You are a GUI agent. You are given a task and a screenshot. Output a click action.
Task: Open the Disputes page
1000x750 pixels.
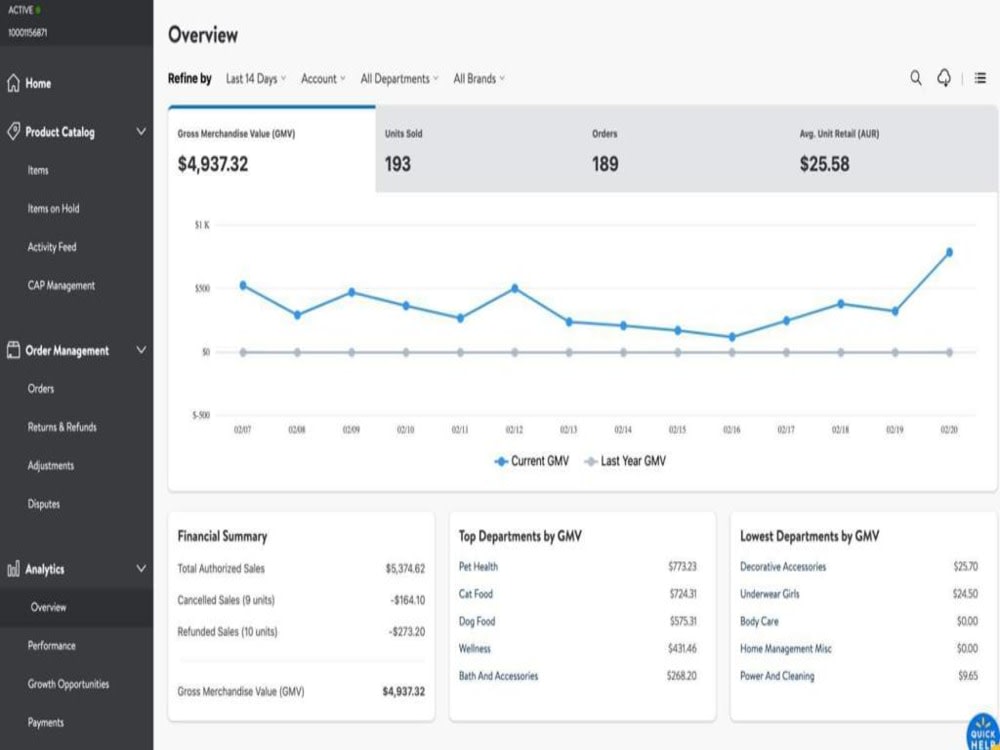pyautogui.click(x=43, y=504)
